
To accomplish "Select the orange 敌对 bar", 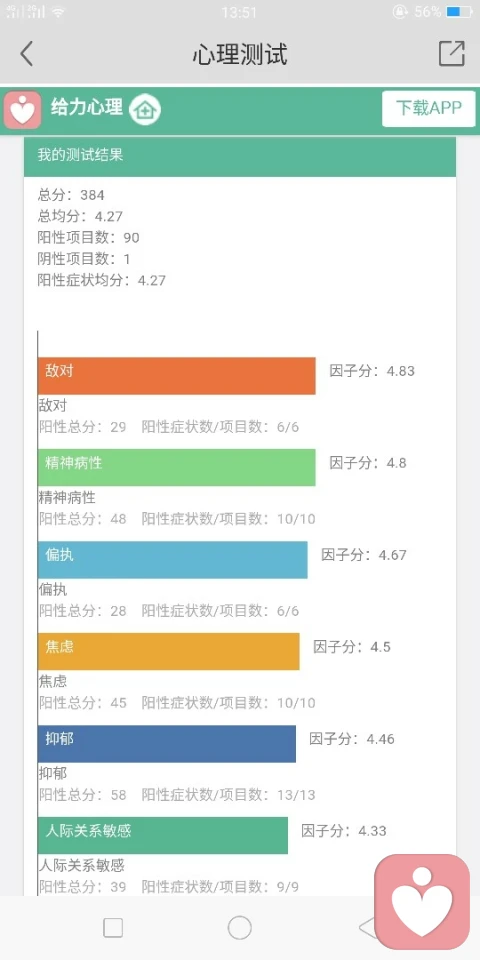I will tap(176, 376).
